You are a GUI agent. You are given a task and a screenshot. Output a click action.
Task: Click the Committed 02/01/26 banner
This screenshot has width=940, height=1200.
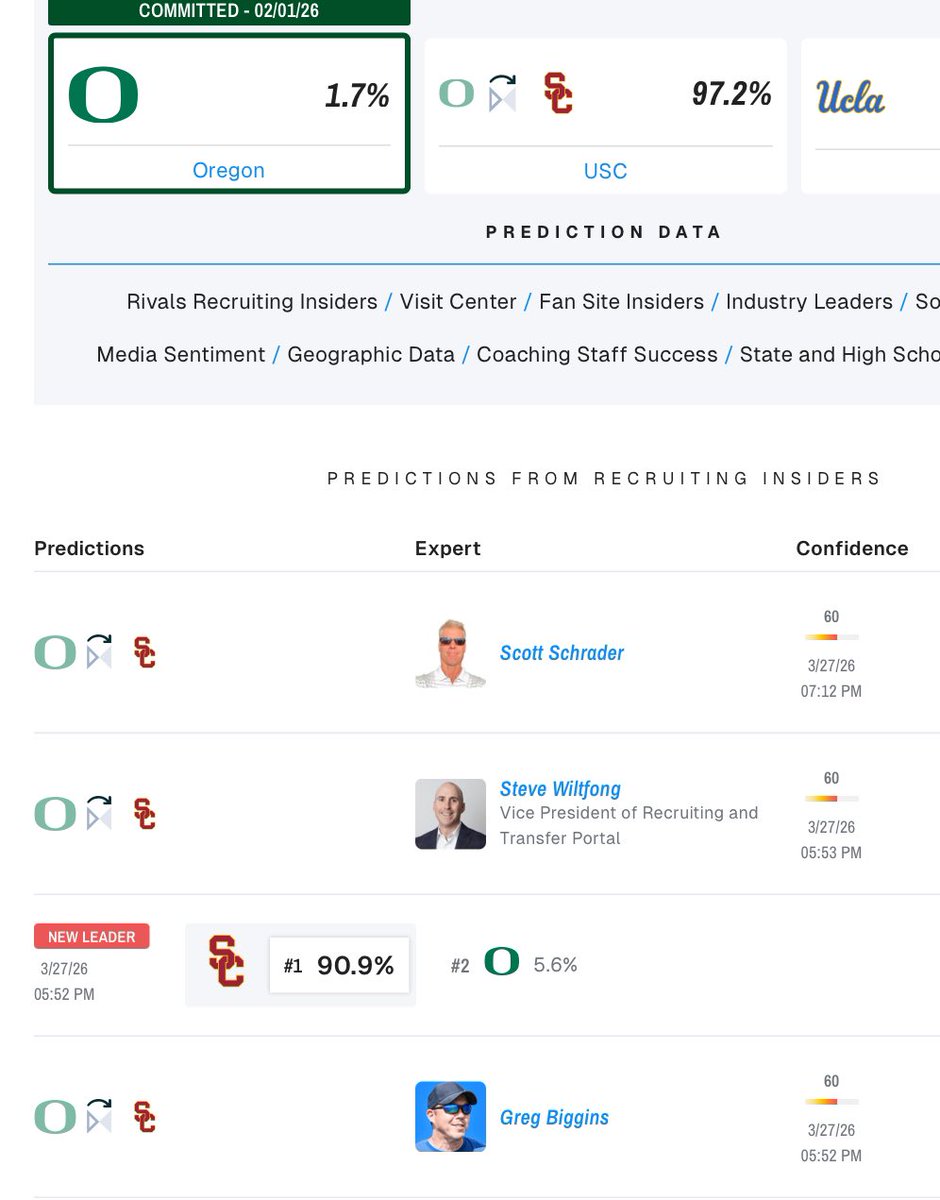pos(229,11)
